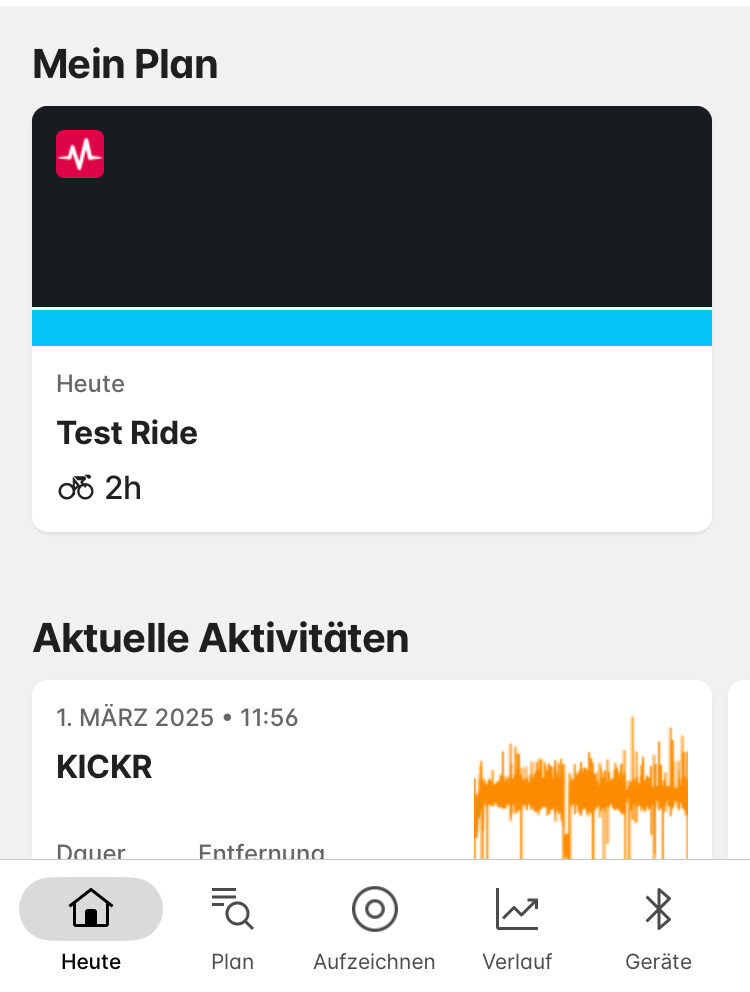Tap the 1. März 2025 activity date

135,717
